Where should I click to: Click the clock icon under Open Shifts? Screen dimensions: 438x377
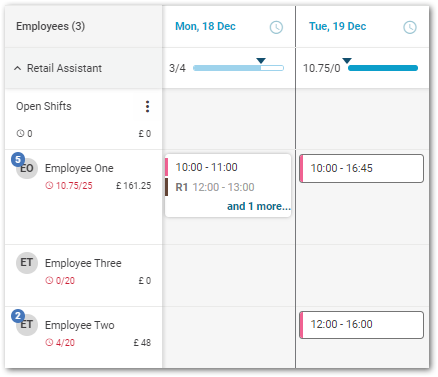click(x=20, y=133)
